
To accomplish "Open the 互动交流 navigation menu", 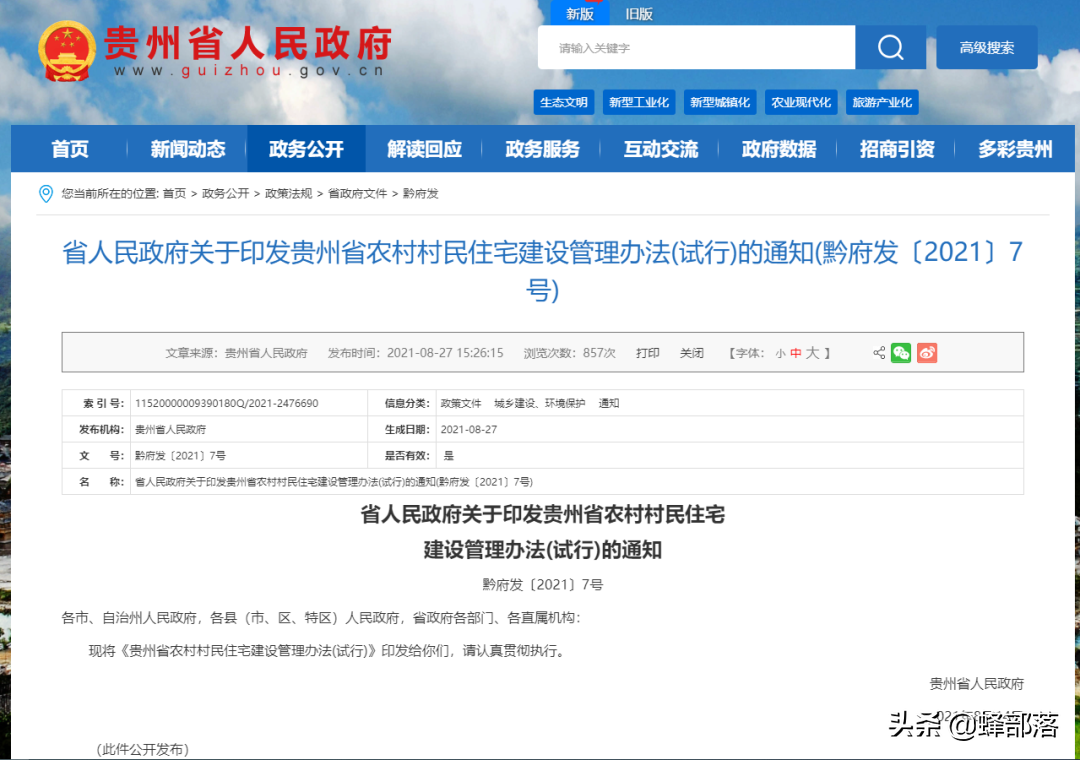I will coord(659,148).
